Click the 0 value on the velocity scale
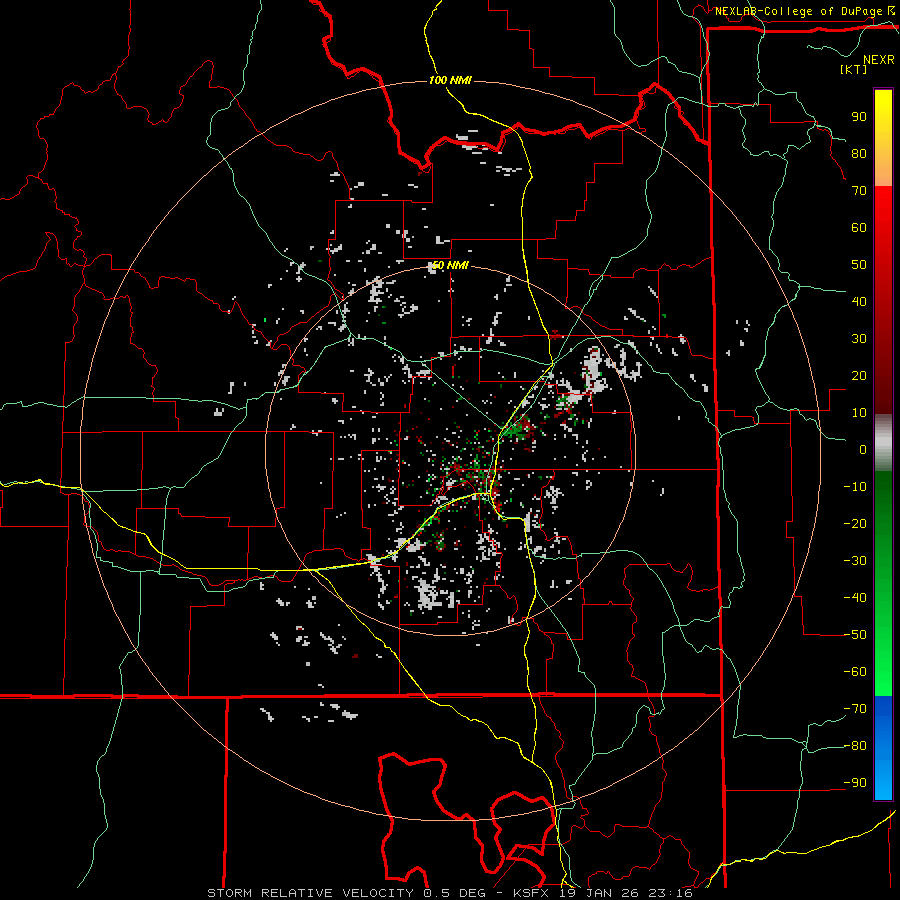 coord(863,449)
